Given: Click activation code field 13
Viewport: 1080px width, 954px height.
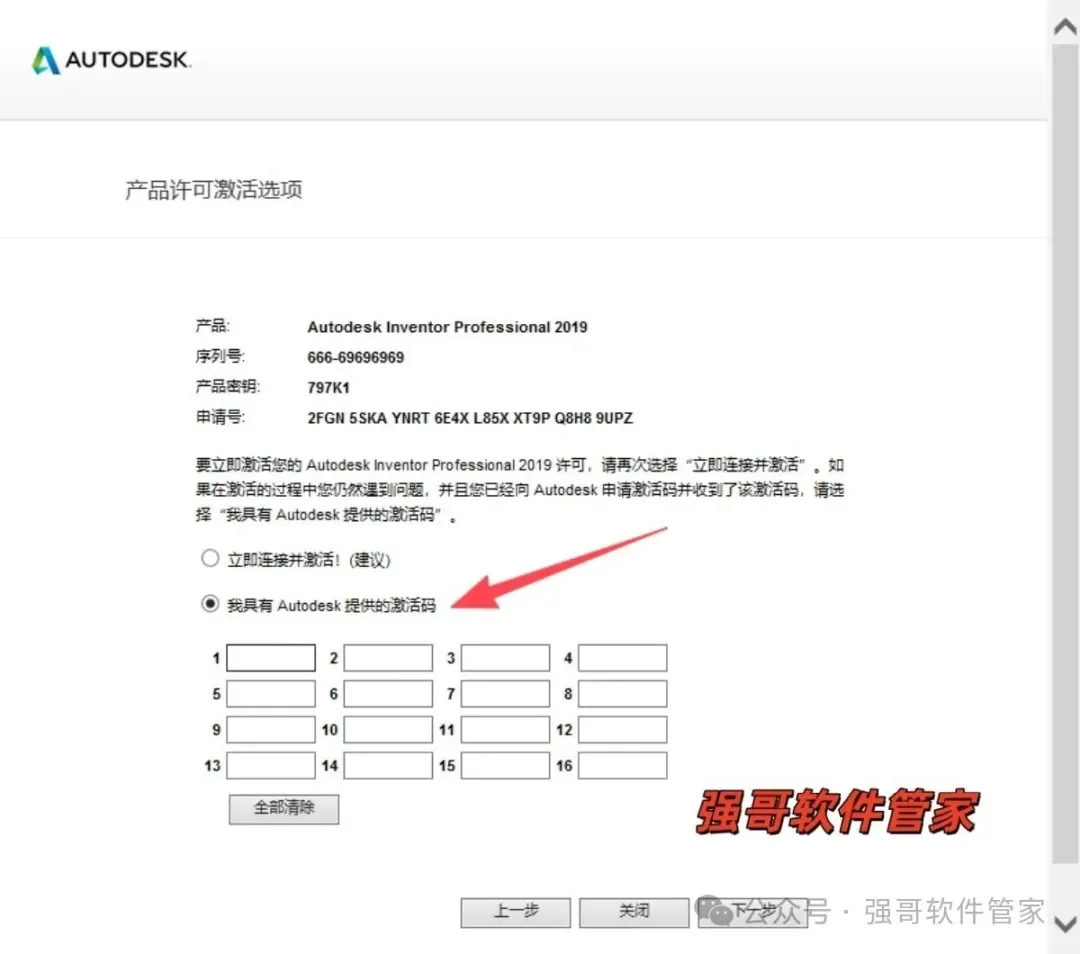Looking at the screenshot, I should pos(271,765).
